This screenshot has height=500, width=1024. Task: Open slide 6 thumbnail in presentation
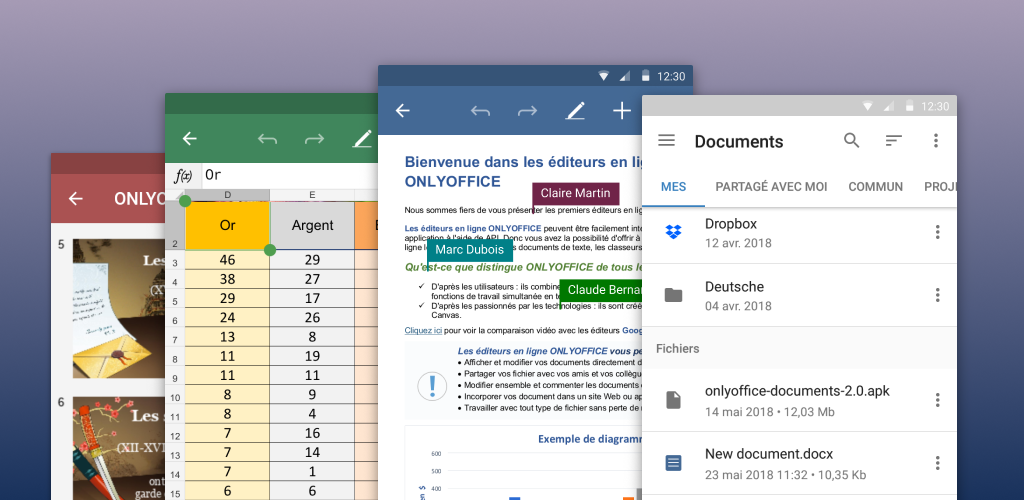(118, 448)
